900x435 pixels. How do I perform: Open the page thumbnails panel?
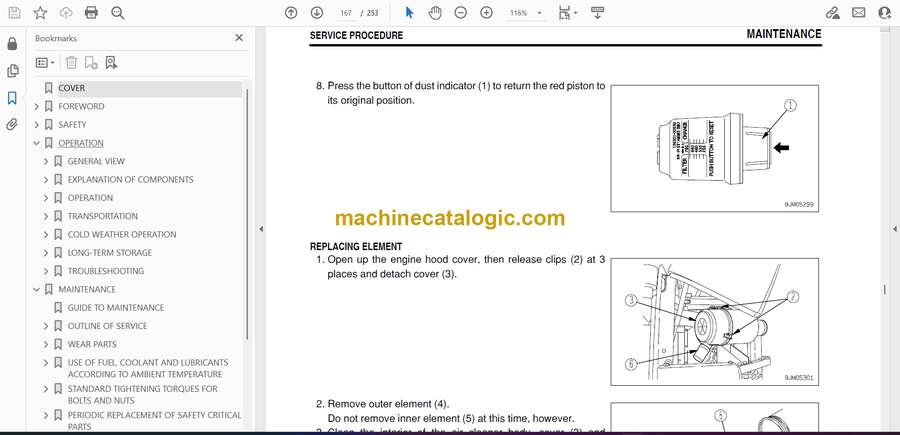(12, 71)
